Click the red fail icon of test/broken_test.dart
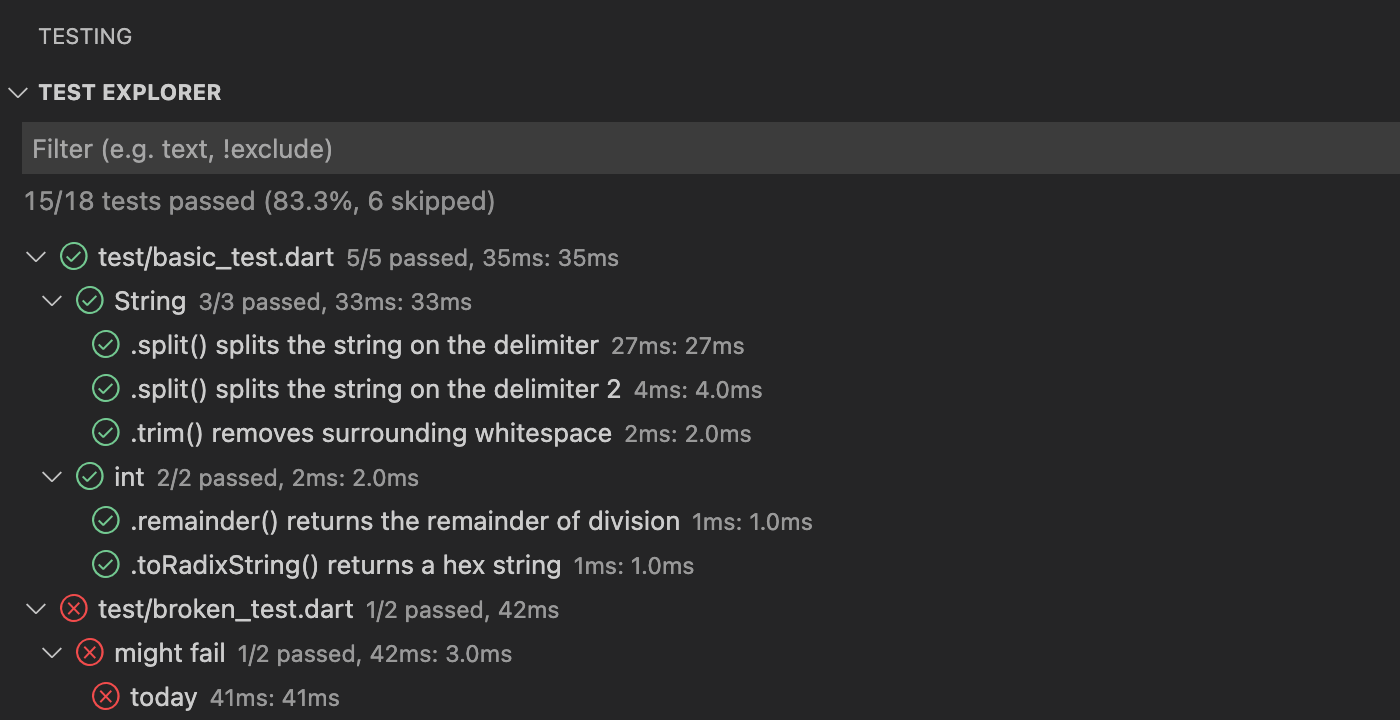 pos(73,609)
